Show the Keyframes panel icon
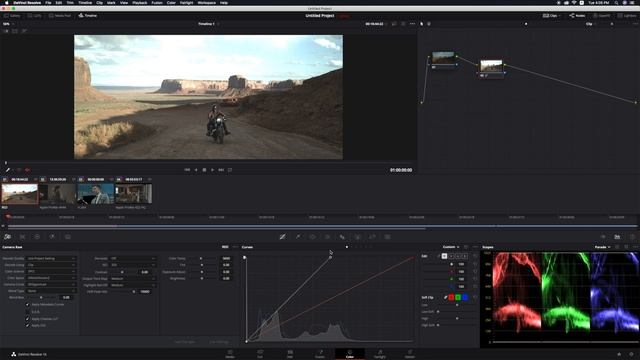 click(603, 237)
